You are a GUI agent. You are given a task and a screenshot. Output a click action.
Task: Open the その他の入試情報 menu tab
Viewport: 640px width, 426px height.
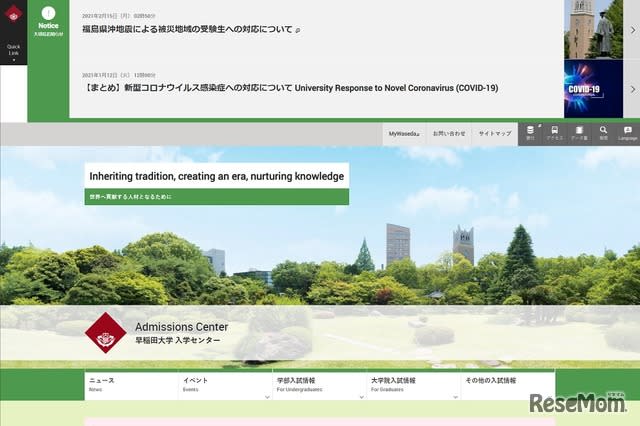click(x=508, y=386)
